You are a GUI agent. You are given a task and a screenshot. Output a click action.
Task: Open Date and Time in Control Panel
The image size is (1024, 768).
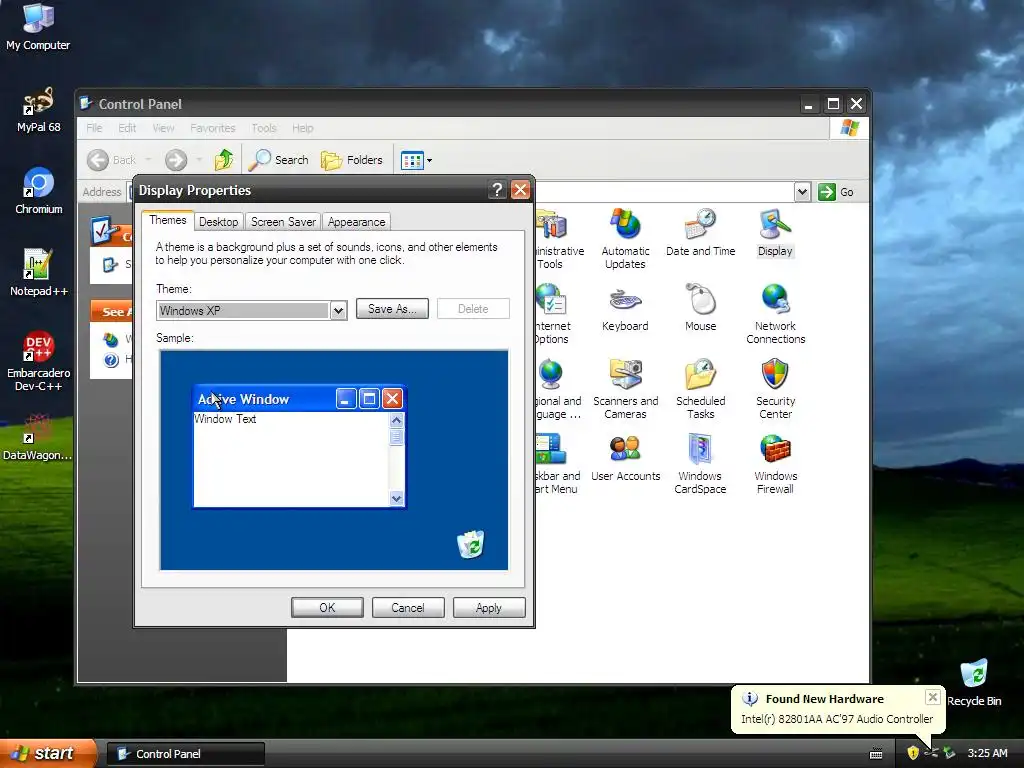point(700,232)
